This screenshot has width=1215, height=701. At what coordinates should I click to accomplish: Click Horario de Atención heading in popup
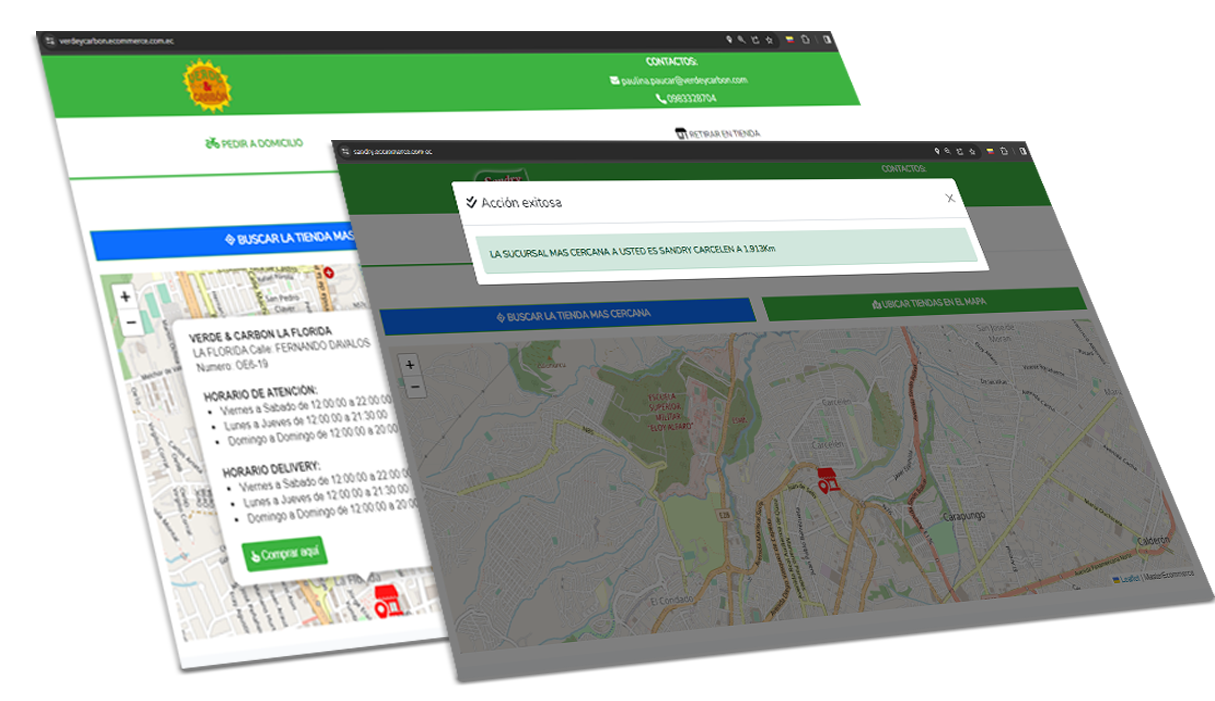[261, 393]
